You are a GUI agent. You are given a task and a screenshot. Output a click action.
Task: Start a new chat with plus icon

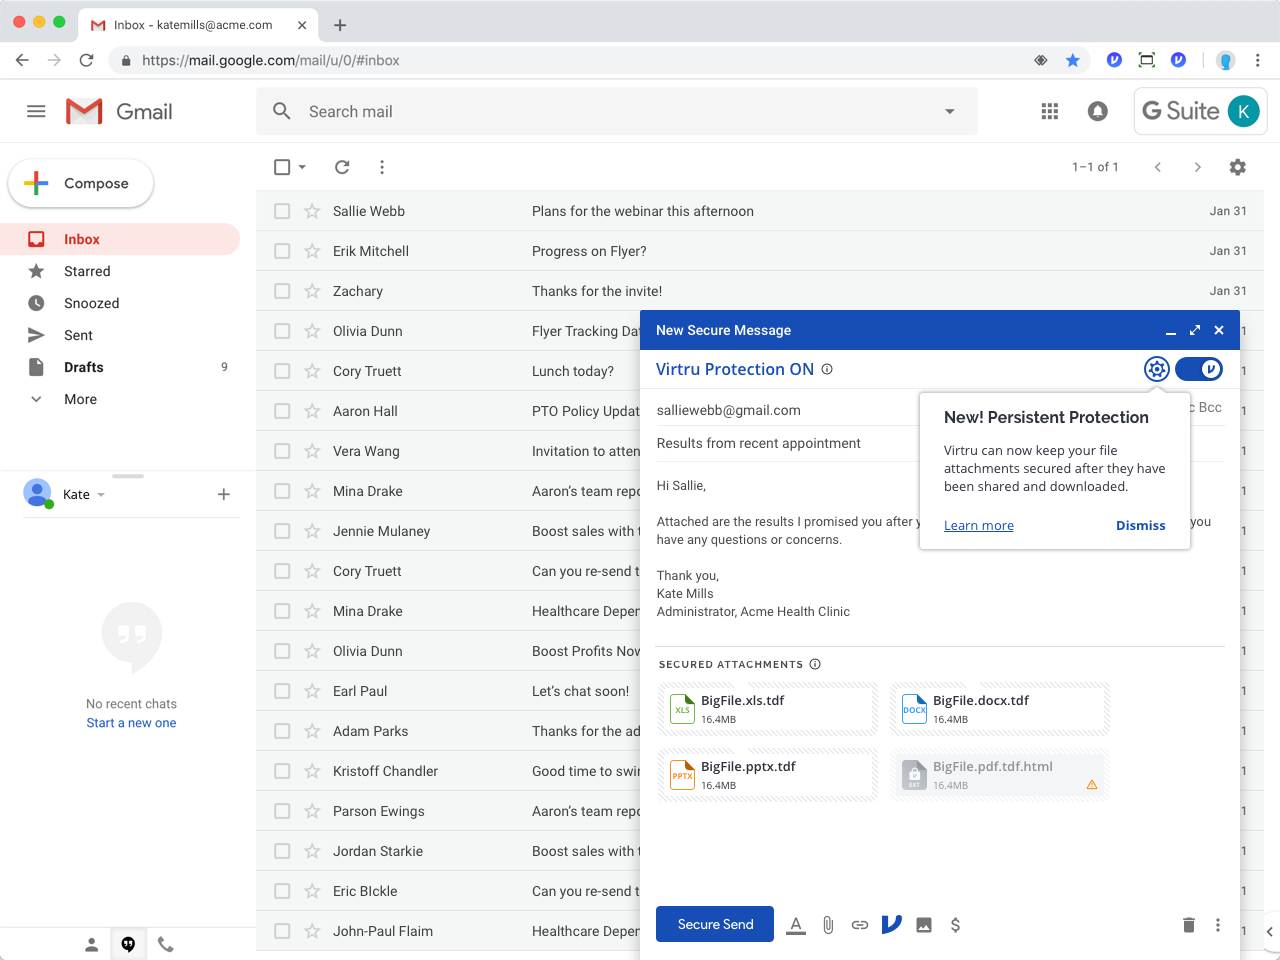pos(224,494)
